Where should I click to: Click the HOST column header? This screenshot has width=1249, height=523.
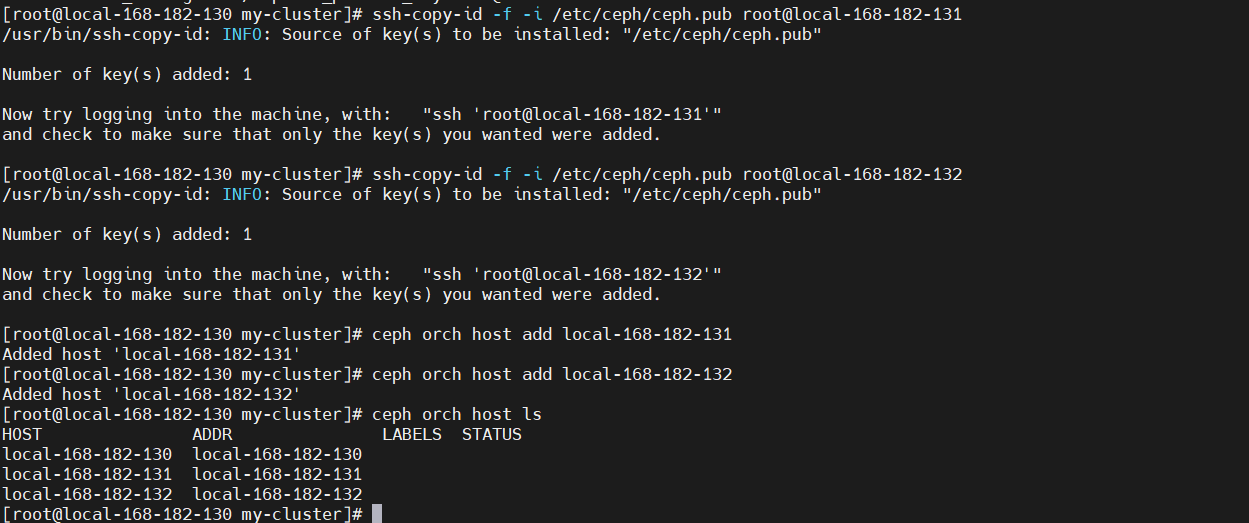point(22,434)
